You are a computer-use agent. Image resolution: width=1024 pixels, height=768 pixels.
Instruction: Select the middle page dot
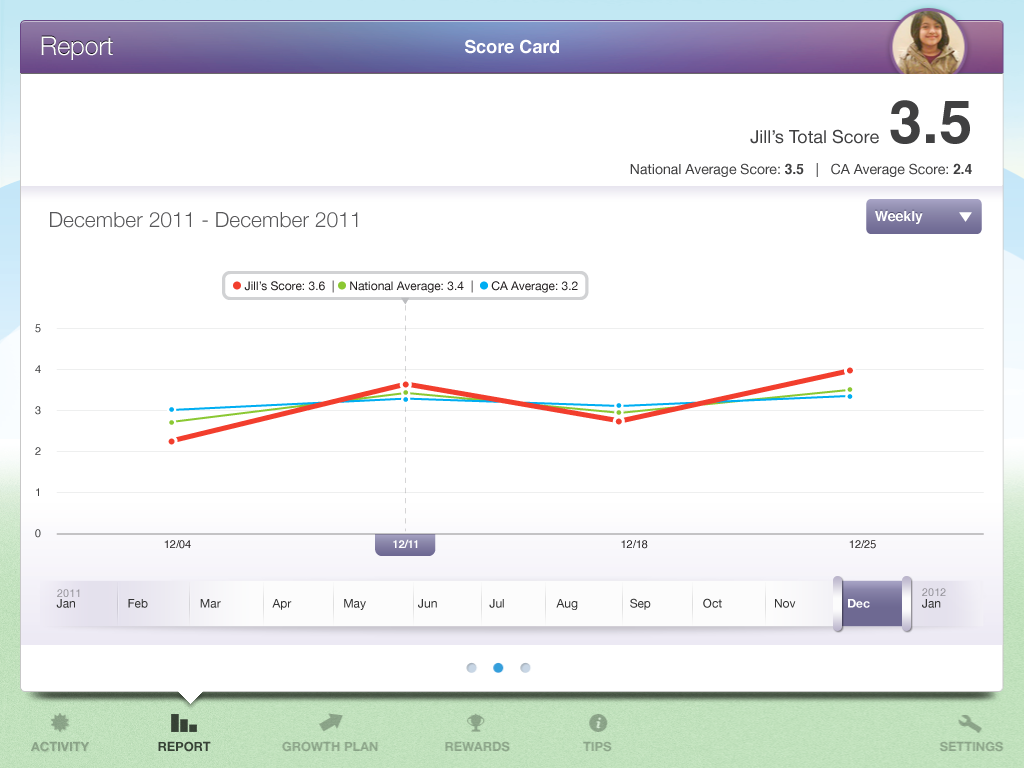(x=498, y=667)
